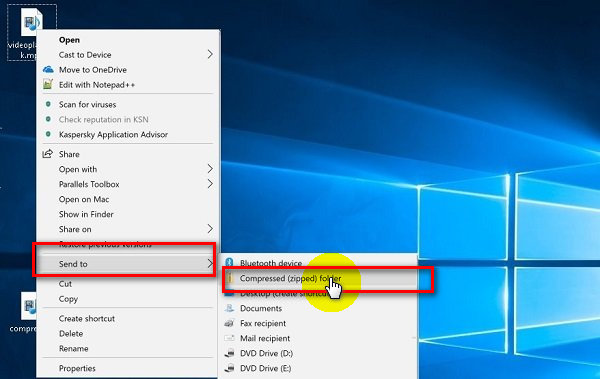Click the Documents folder icon in submenu
Viewport: 600px width, 379px height.
(x=229, y=308)
